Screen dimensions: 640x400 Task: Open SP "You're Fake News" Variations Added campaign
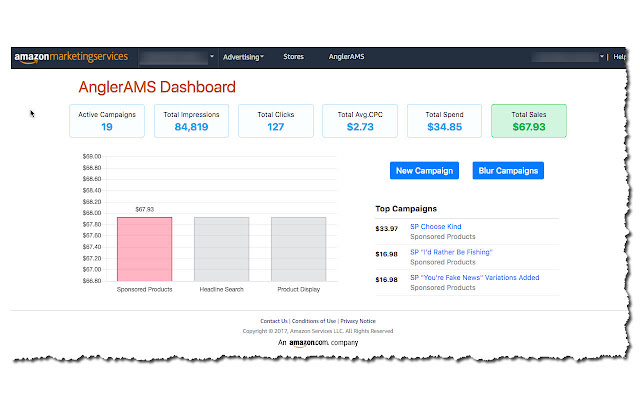click(x=475, y=278)
